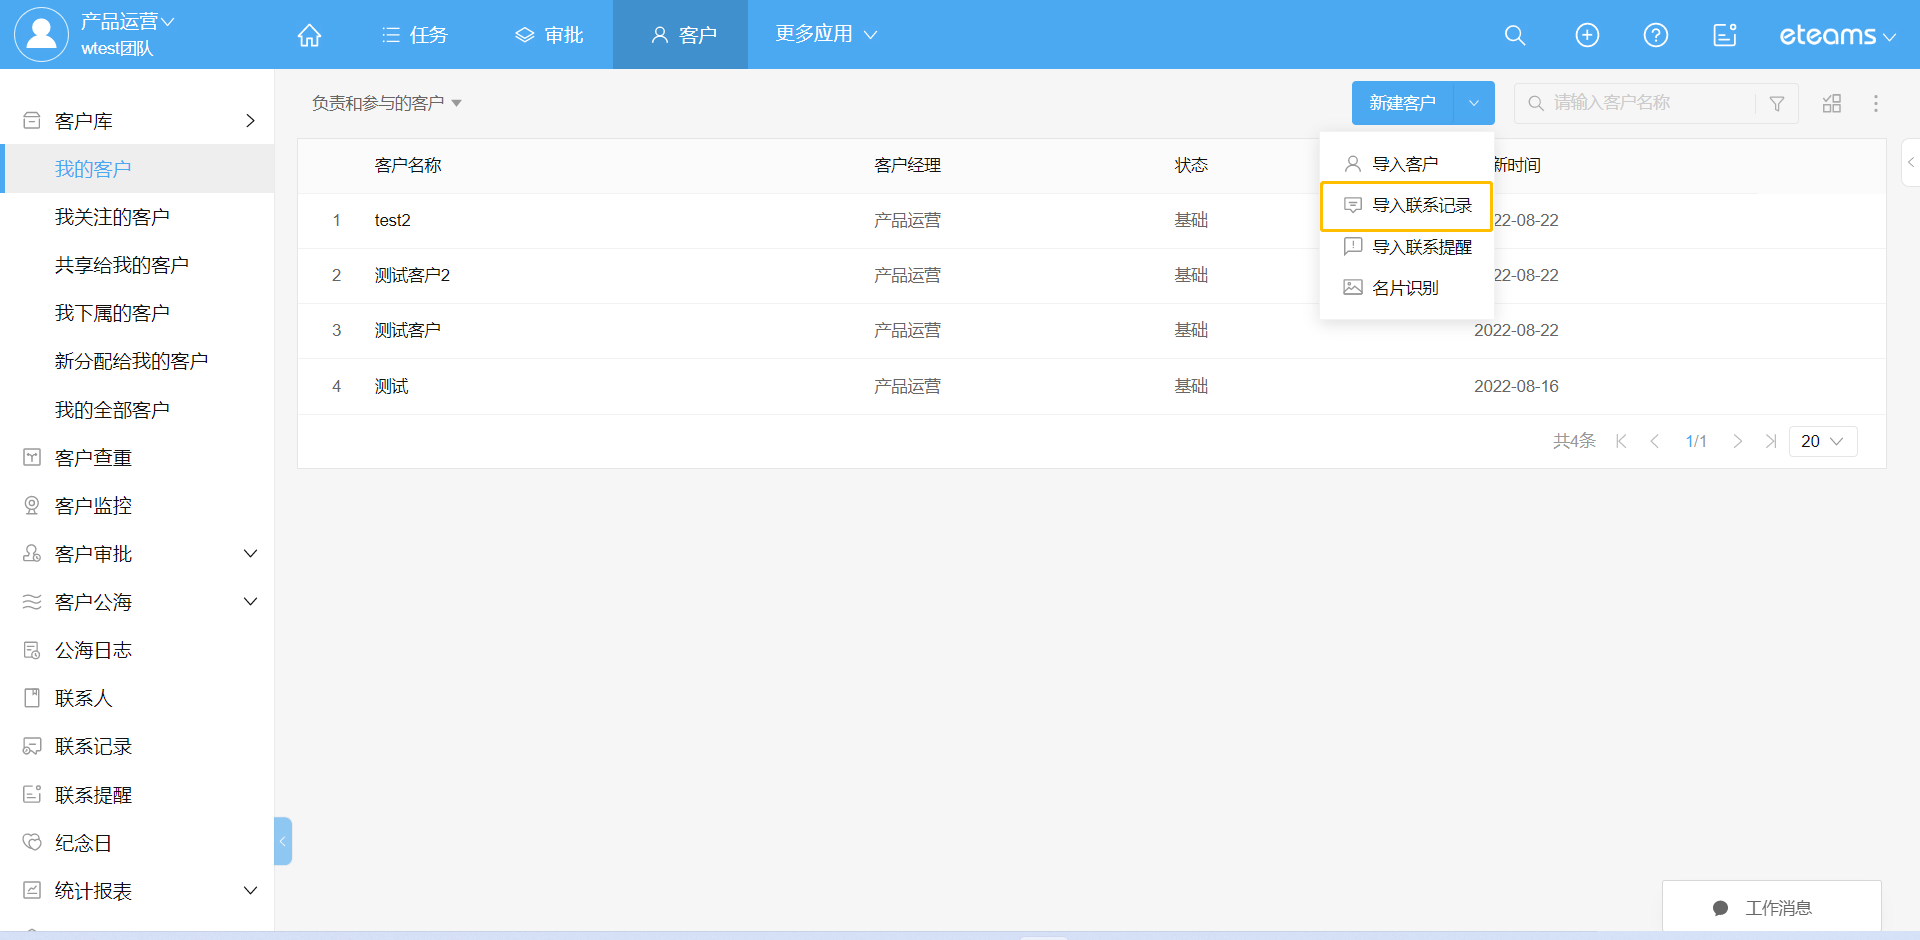The image size is (1920, 940).
Task: Click the user avatar icon
Action: pyautogui.click(x=41, y=34)
